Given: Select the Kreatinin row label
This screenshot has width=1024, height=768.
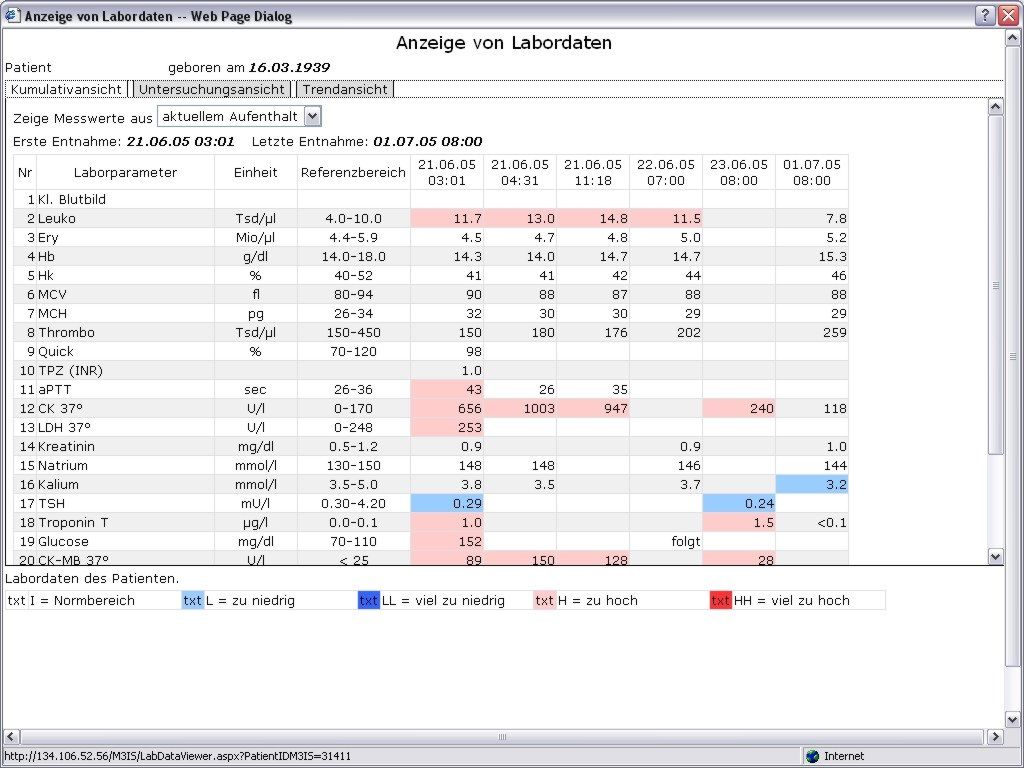Looking at the screenshot, I should [x=66, y=446].
